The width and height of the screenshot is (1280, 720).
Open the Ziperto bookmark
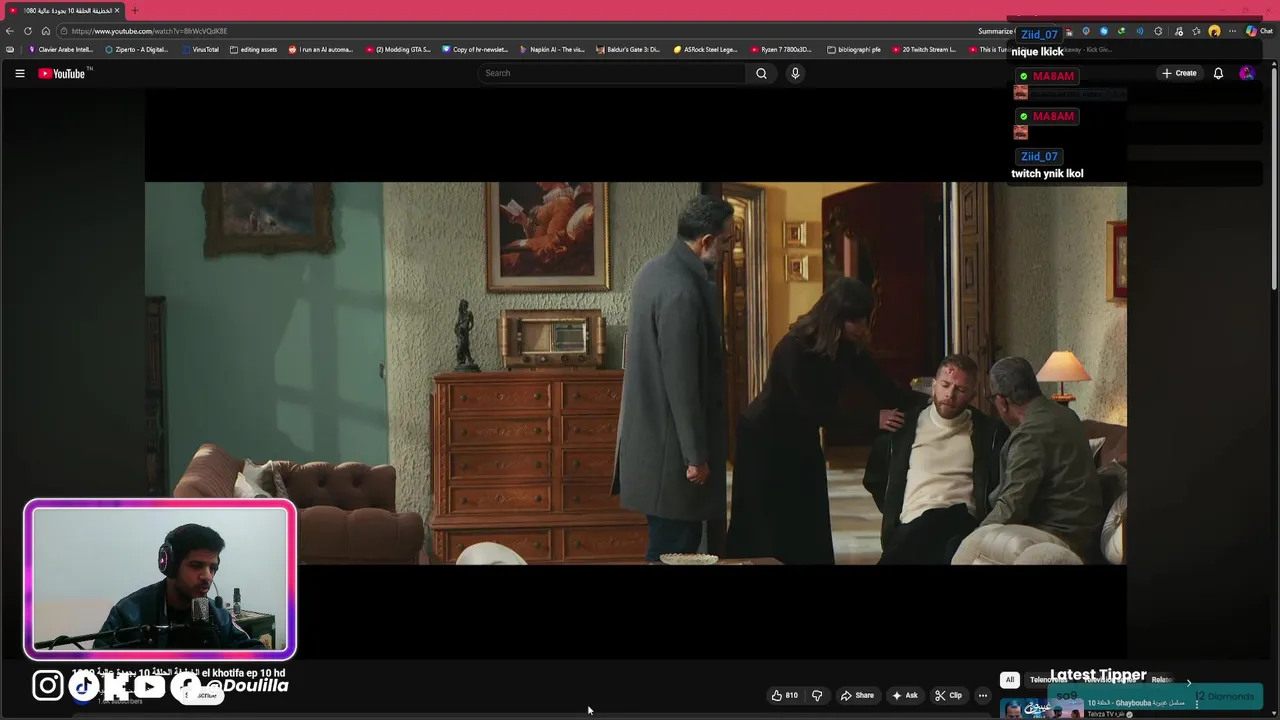[x=137, y=49]
